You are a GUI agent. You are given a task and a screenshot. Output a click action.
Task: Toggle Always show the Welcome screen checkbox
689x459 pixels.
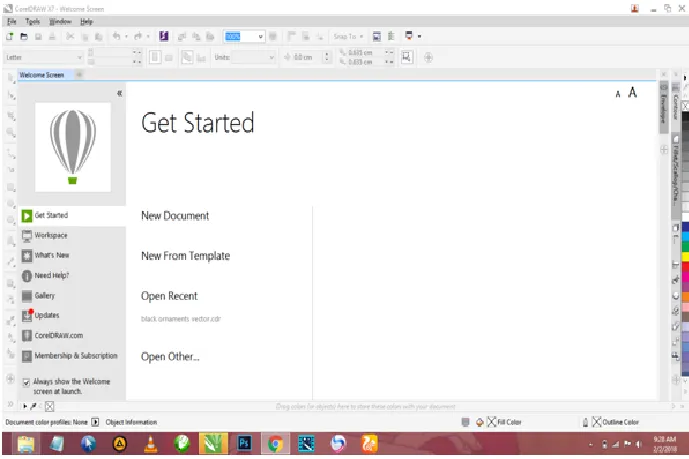tap(26, 382)
